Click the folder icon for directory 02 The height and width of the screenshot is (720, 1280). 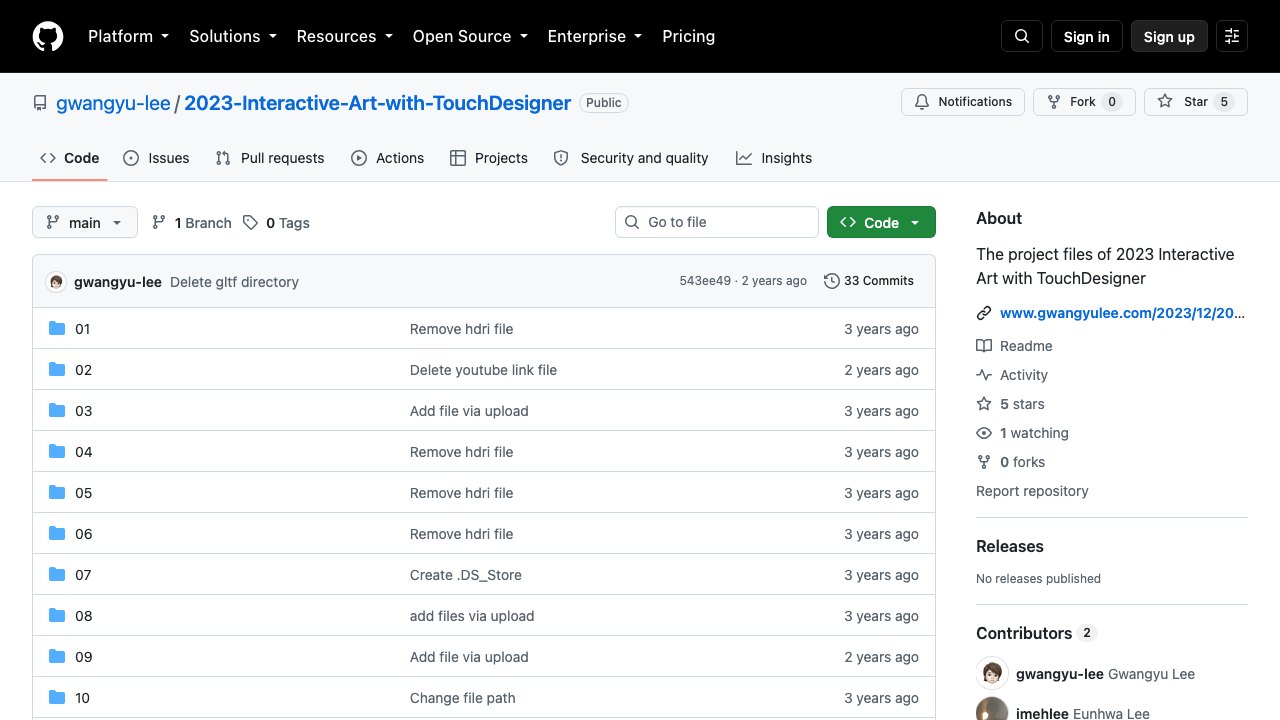tap(57, 370)
